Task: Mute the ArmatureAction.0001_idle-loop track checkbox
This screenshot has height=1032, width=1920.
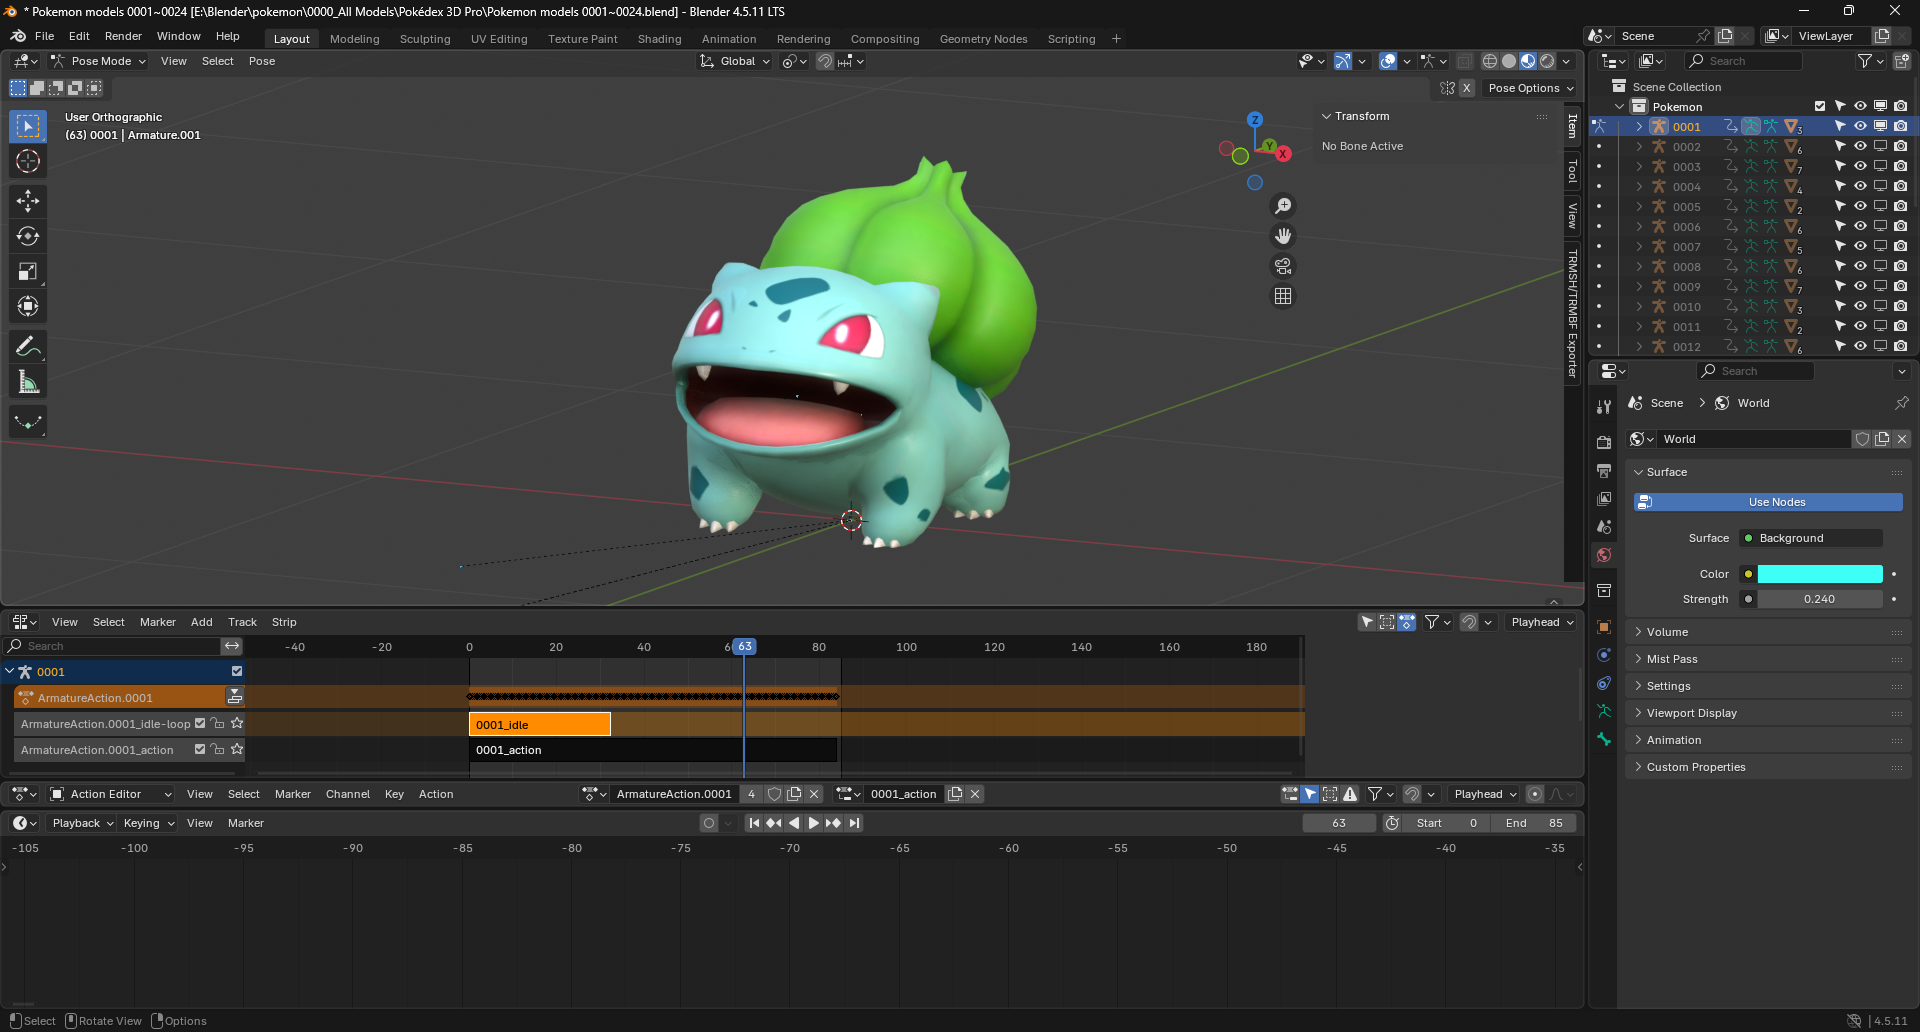Action: [x=200, y=723]
